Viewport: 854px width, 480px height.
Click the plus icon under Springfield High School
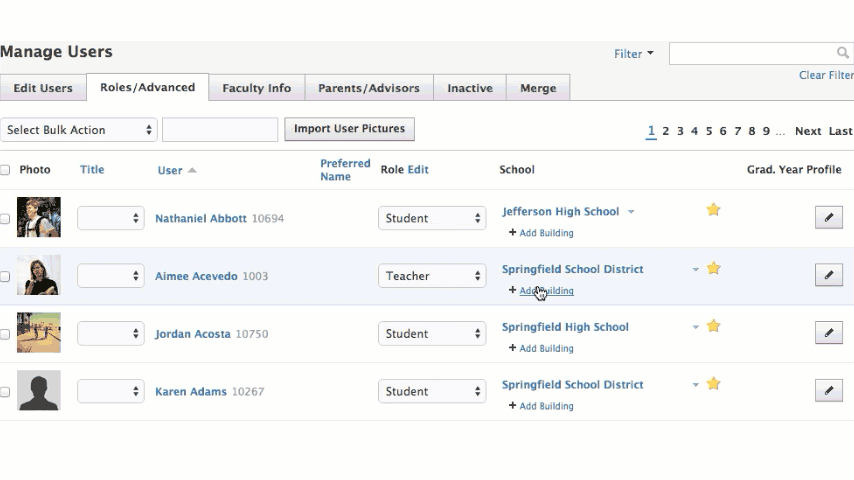(513, 348)
